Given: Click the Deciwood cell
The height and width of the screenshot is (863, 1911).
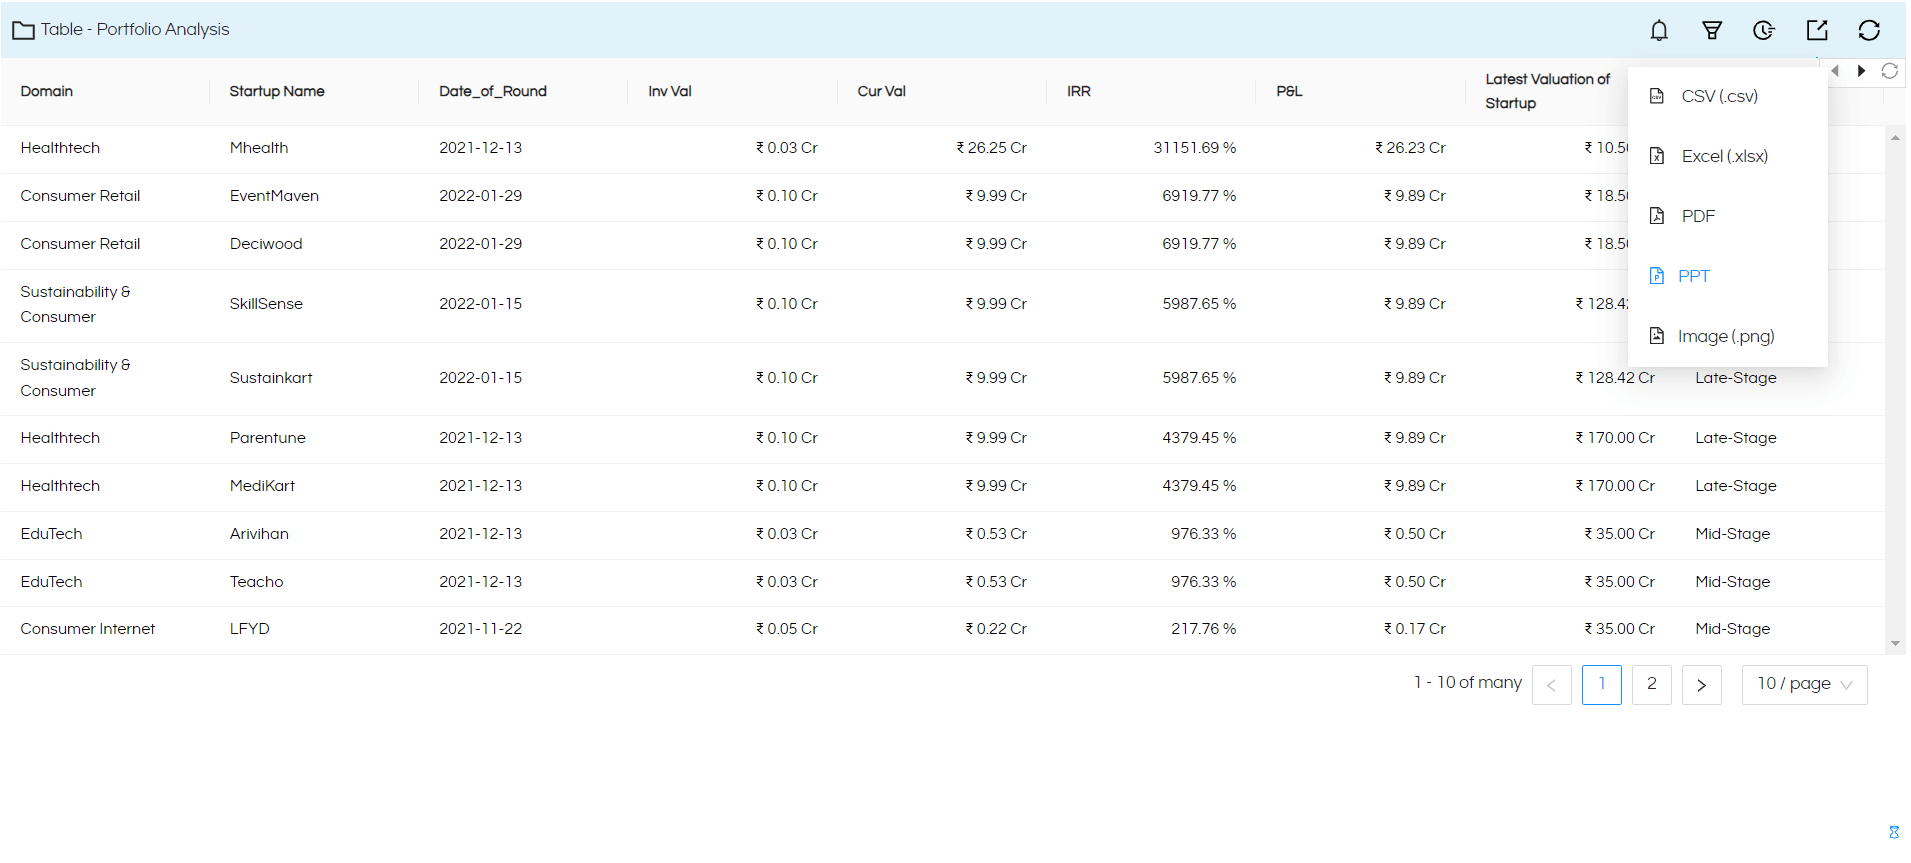Looking at the screenshot, I should pos(266,244).
